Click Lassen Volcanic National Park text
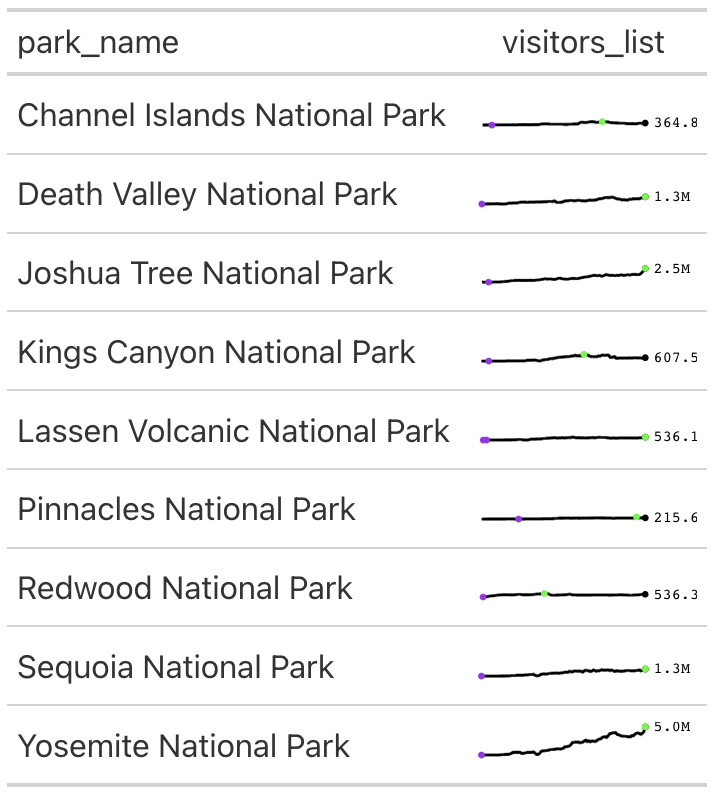 click(234, 431)
